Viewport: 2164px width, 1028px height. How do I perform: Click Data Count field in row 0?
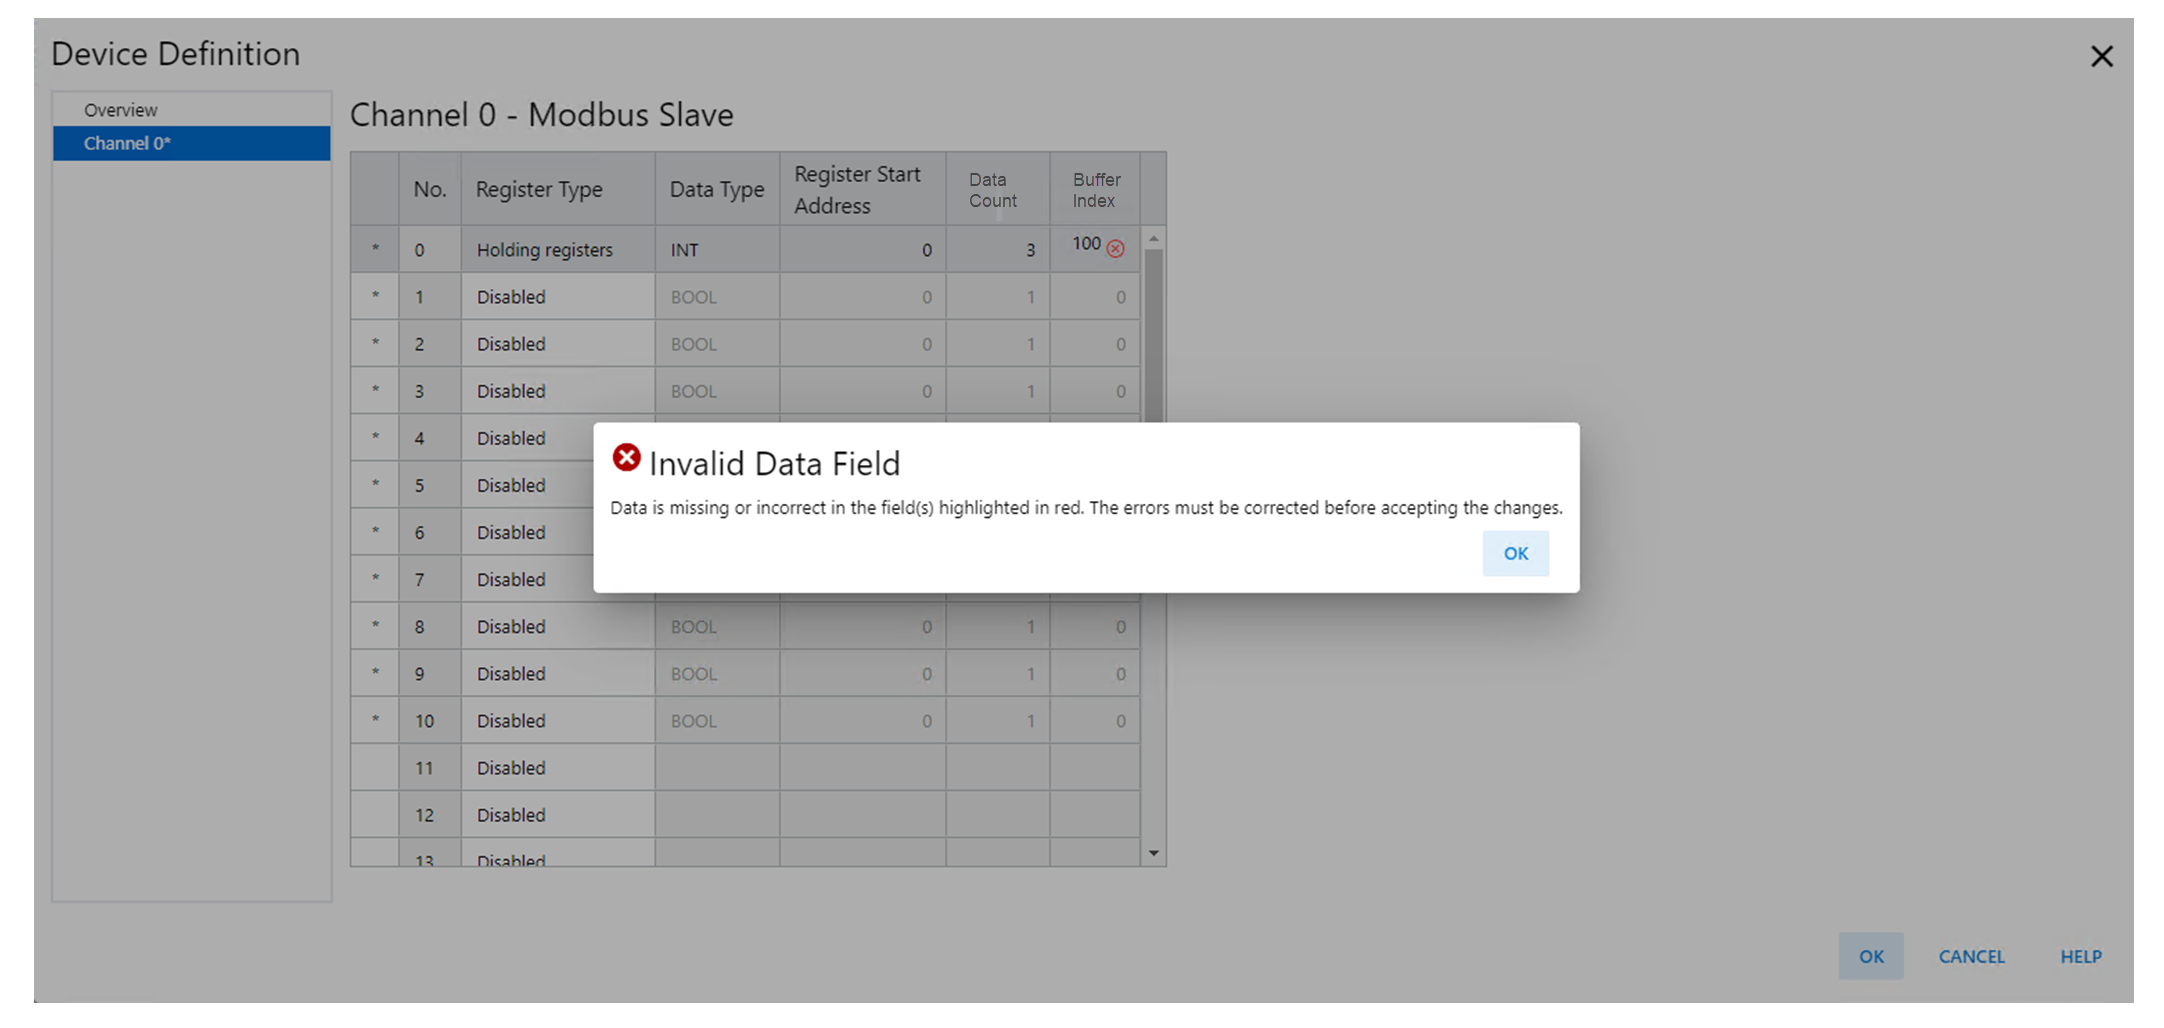(997, 250)
